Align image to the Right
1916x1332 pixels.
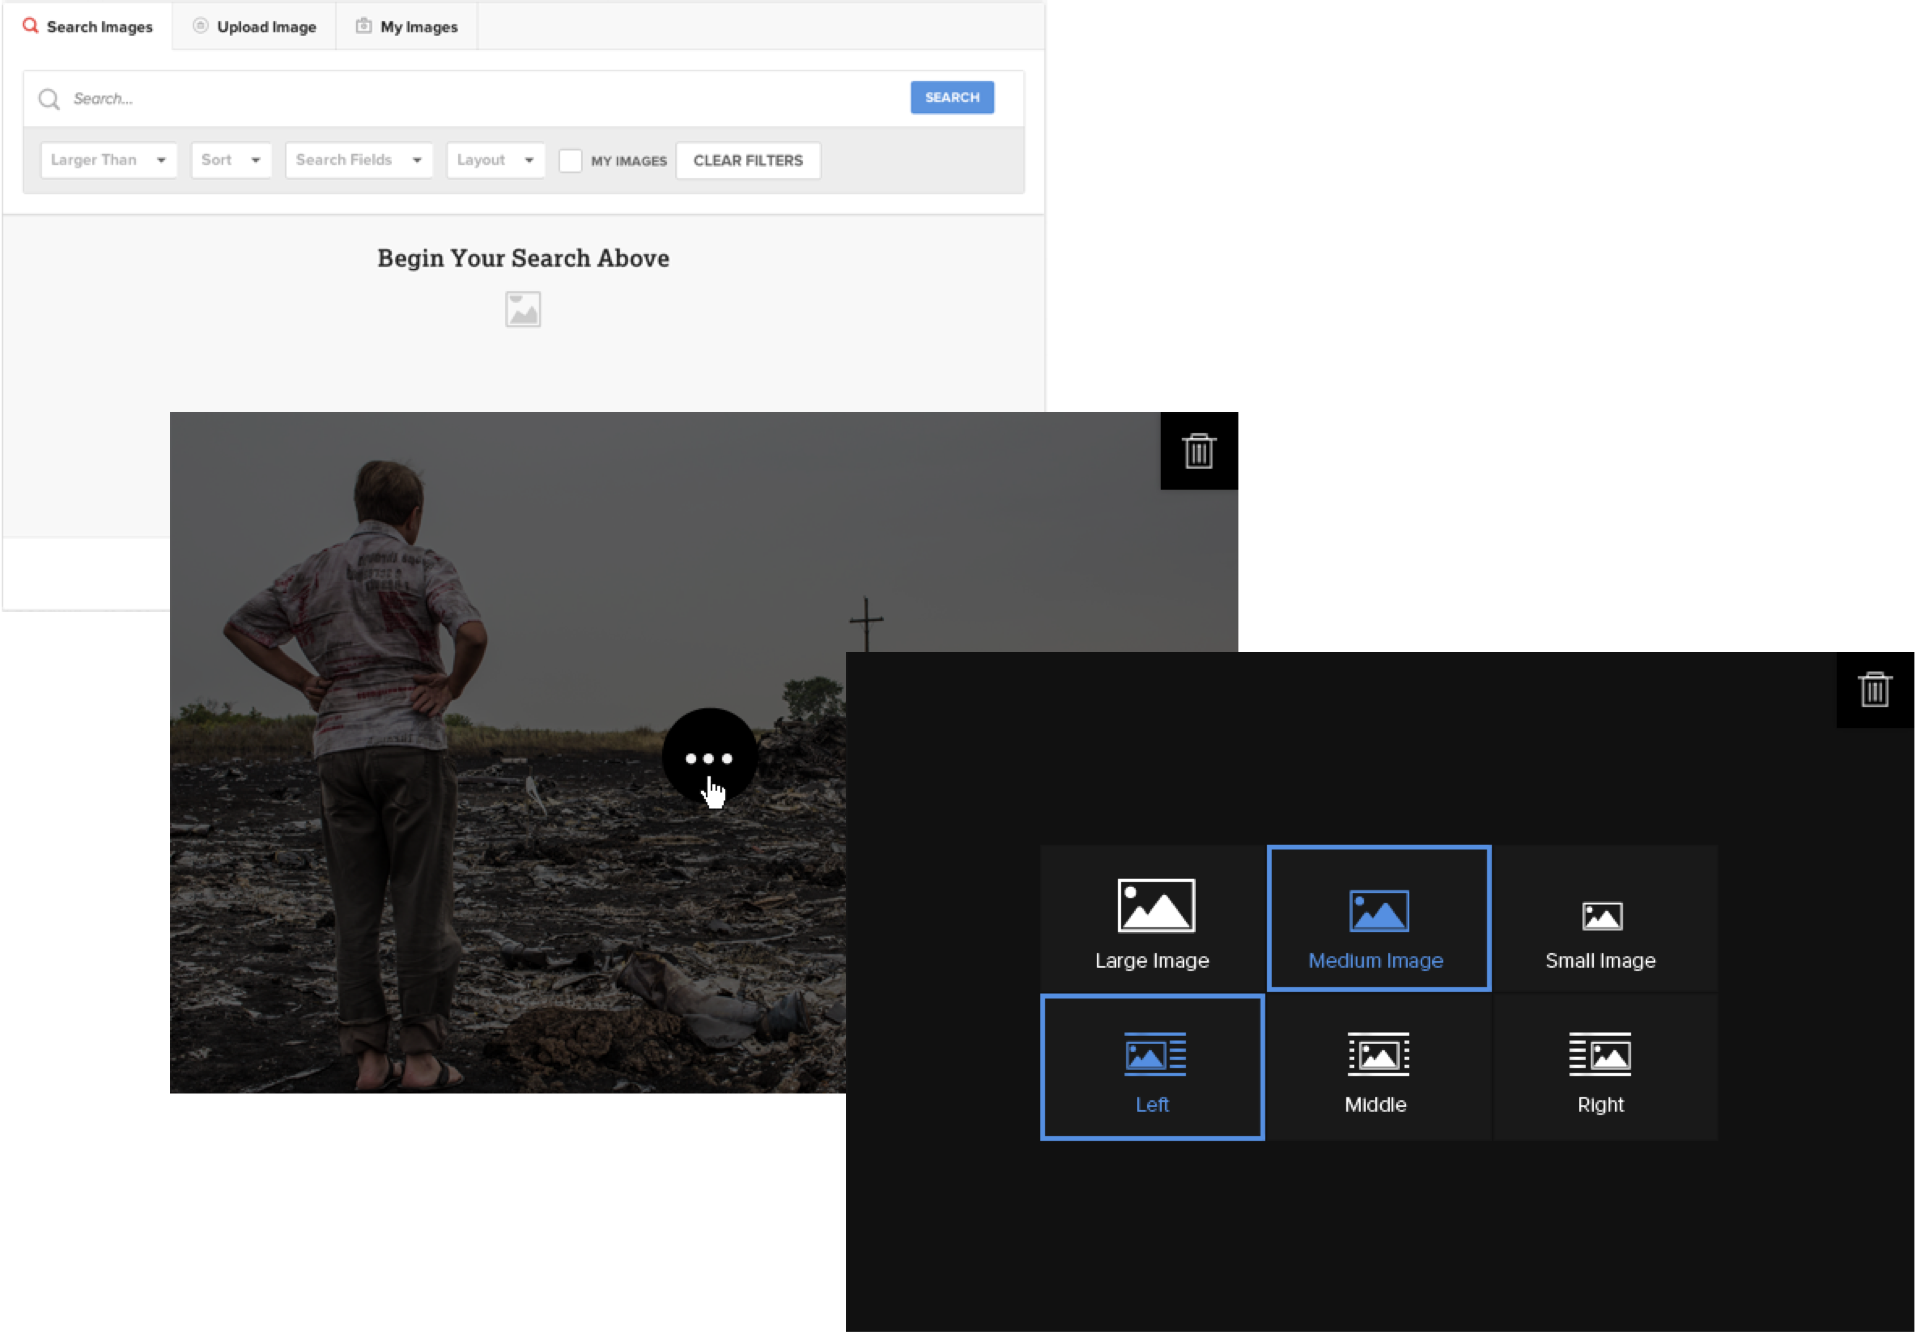(1603, 1068)
